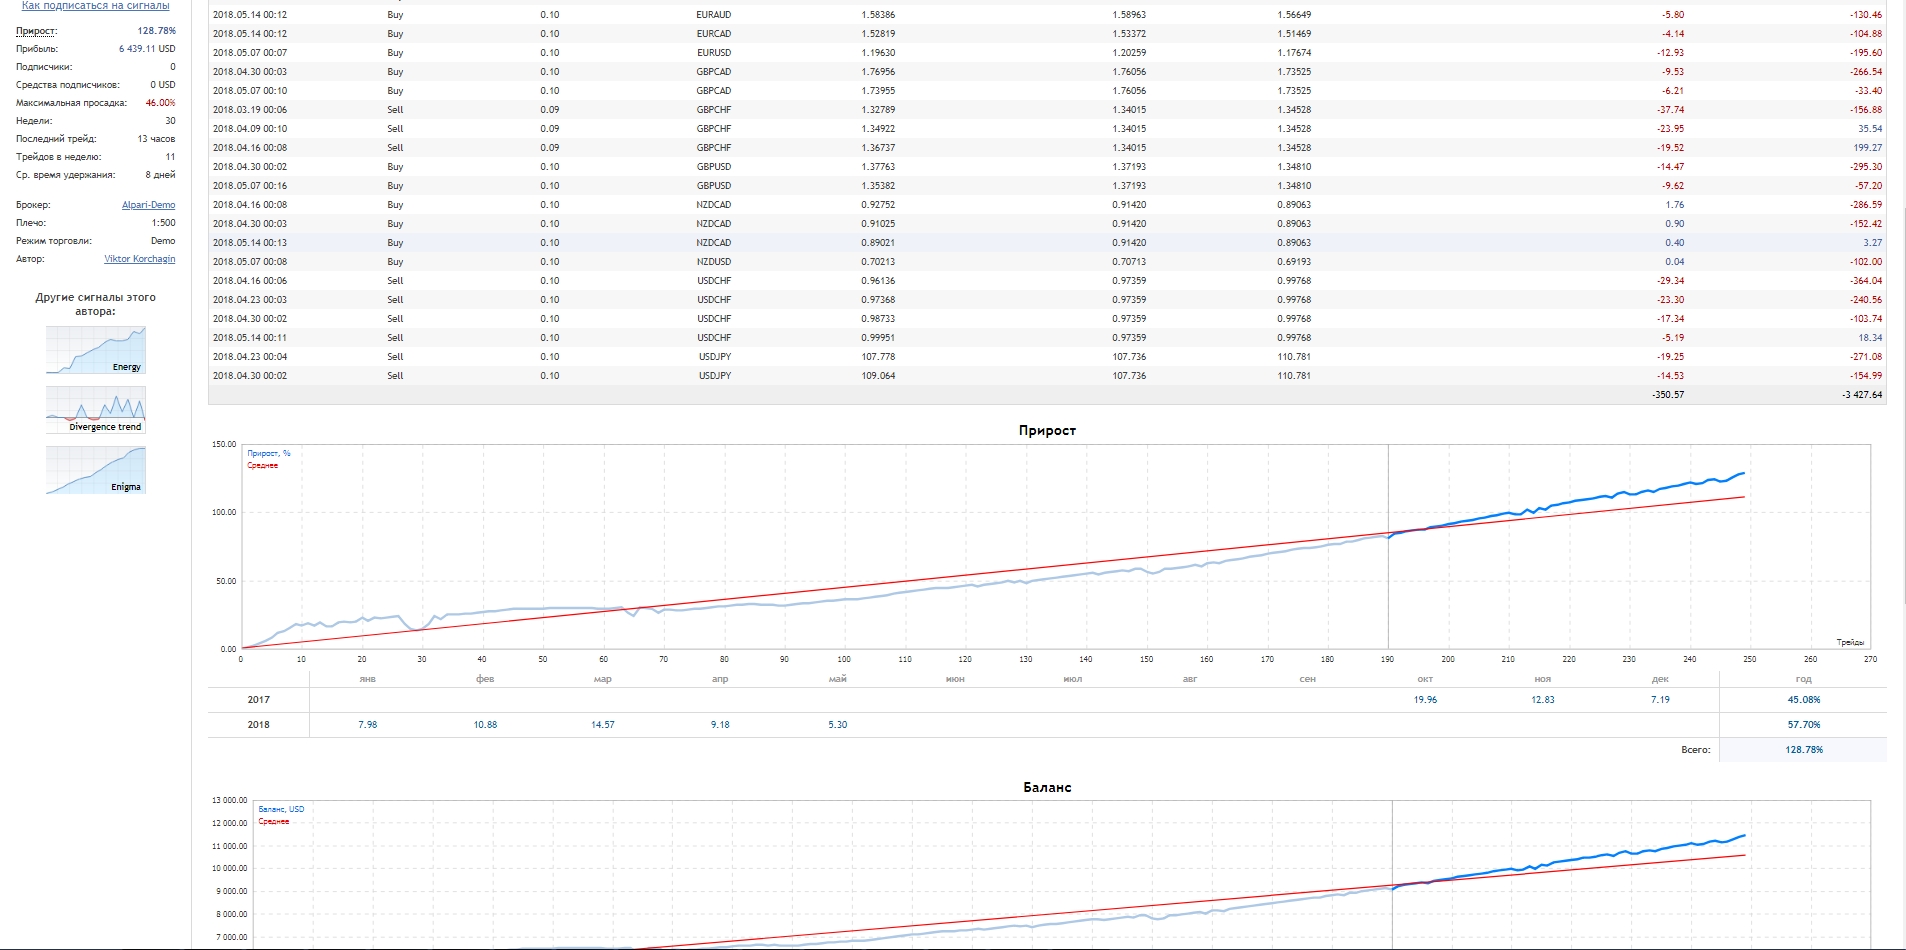This screenshot has height=950, width=1906.
Task: Click the January 2018 value 7.98
Action: [368, 725]
